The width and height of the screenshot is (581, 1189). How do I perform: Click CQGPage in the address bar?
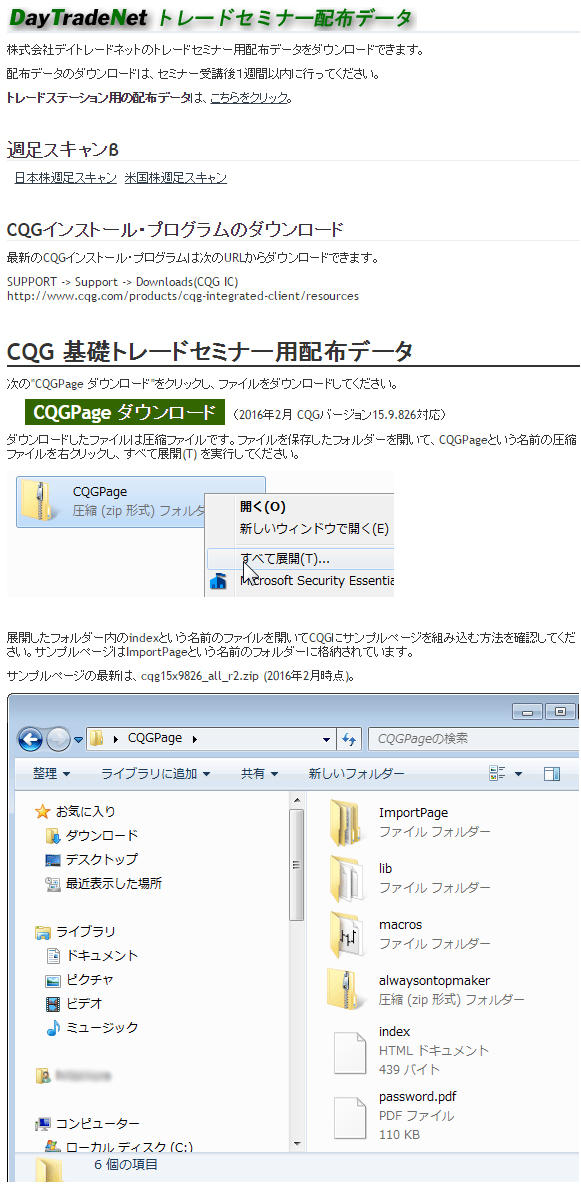156,738
